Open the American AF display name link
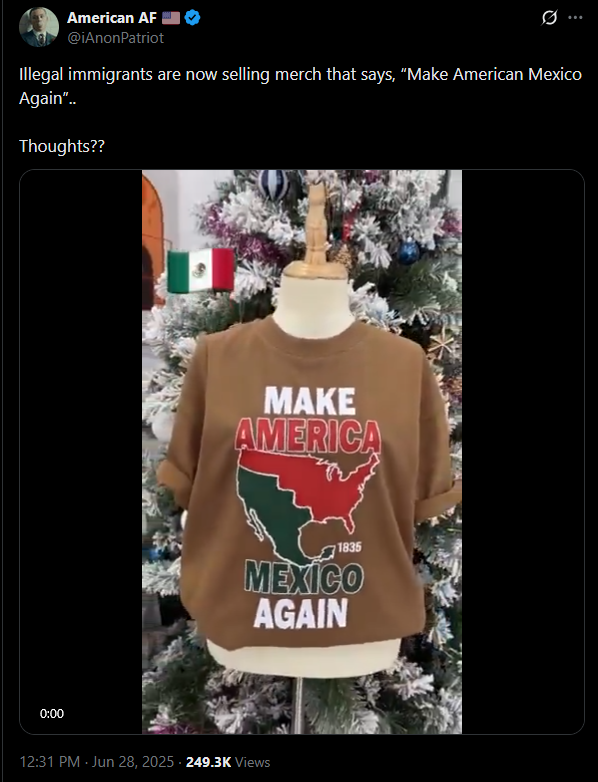This screenshot has width=598, height=782. pyautogui.click(x=112, y=18)
